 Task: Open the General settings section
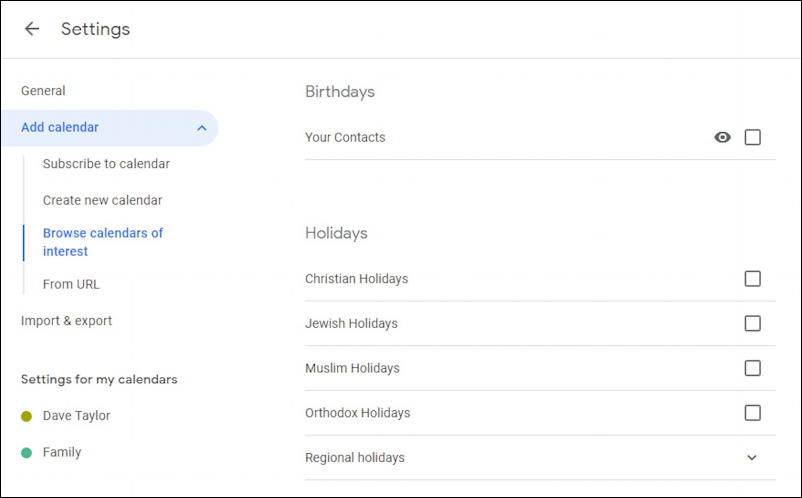43,91
